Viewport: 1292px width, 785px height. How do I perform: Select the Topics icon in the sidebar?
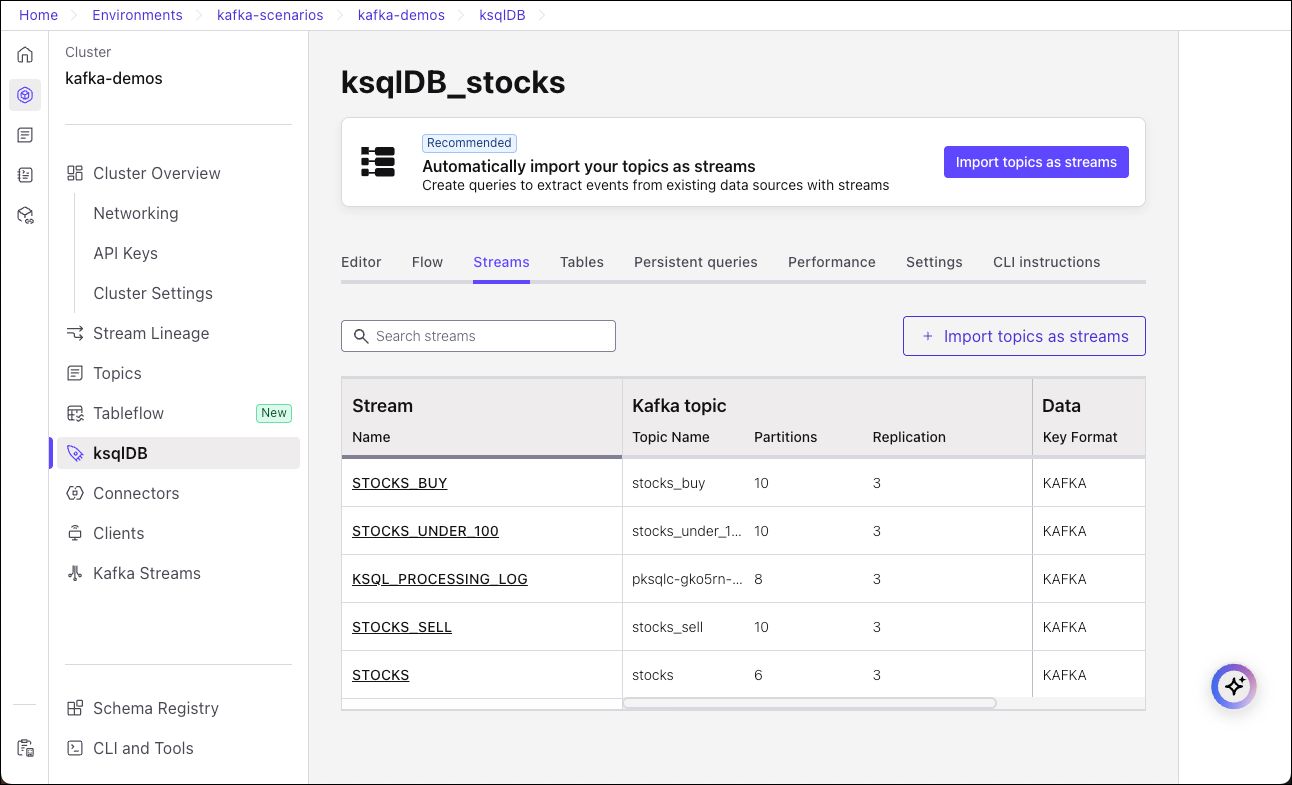pos(75,373)
